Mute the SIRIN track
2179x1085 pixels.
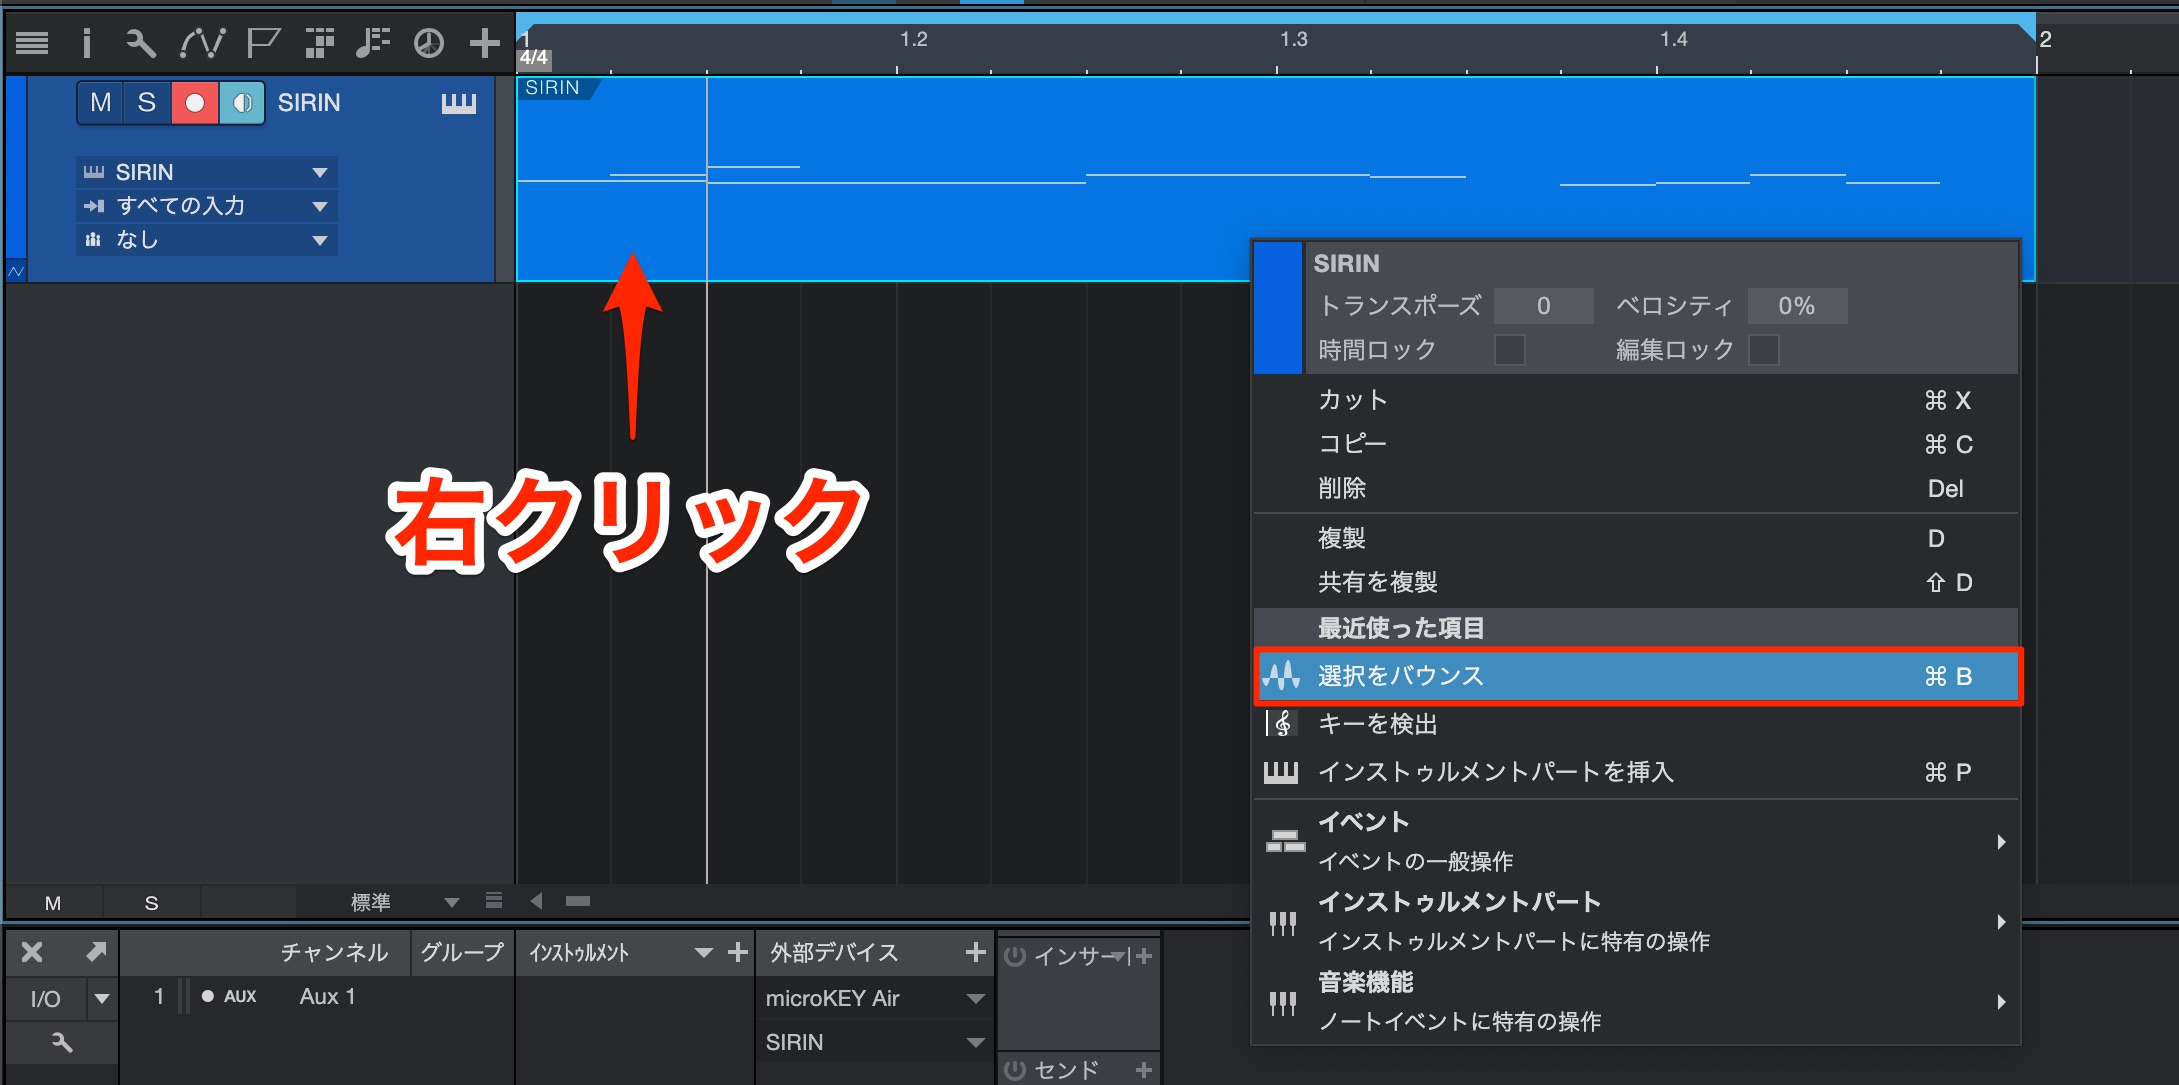click(x=100, y=103)
